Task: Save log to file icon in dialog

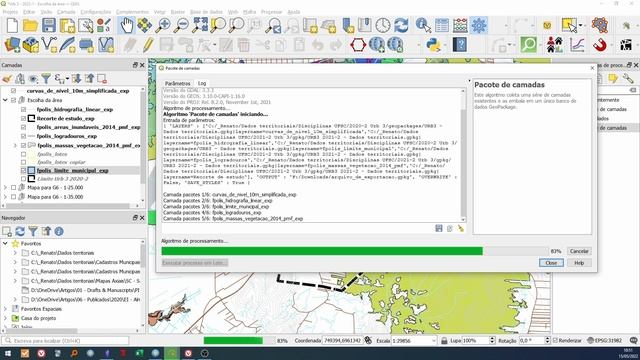Action: pyautogui.click(x=439, y=229)
